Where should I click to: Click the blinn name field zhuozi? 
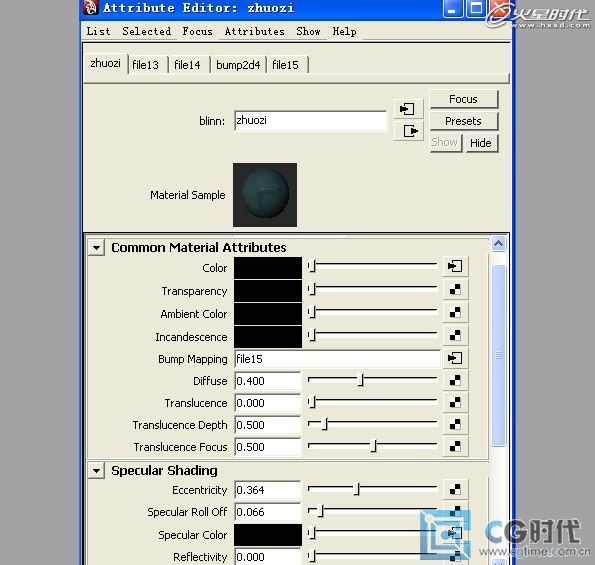point(310,121)
